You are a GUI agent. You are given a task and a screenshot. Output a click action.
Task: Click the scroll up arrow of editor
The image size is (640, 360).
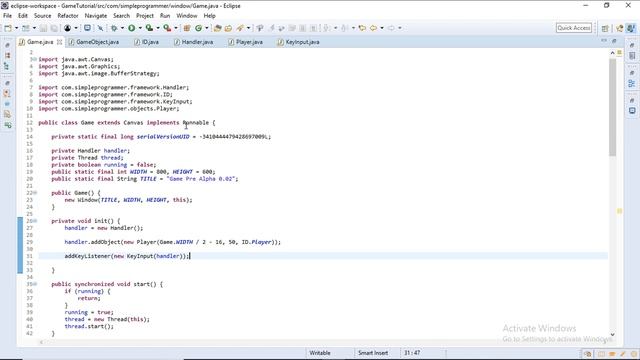click(612, 53)
